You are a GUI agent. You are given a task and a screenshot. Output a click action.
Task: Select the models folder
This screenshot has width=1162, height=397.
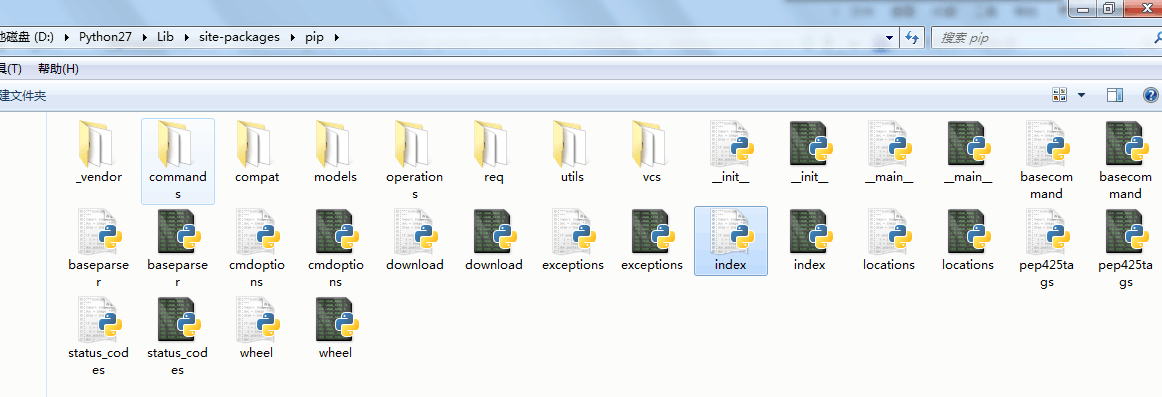click(336, 152)
